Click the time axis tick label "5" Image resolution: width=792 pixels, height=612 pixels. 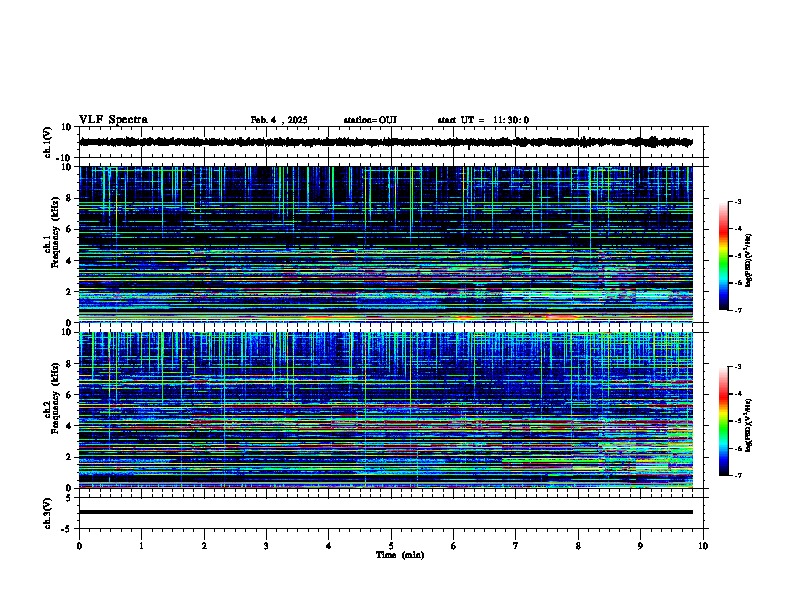(391, 546)
